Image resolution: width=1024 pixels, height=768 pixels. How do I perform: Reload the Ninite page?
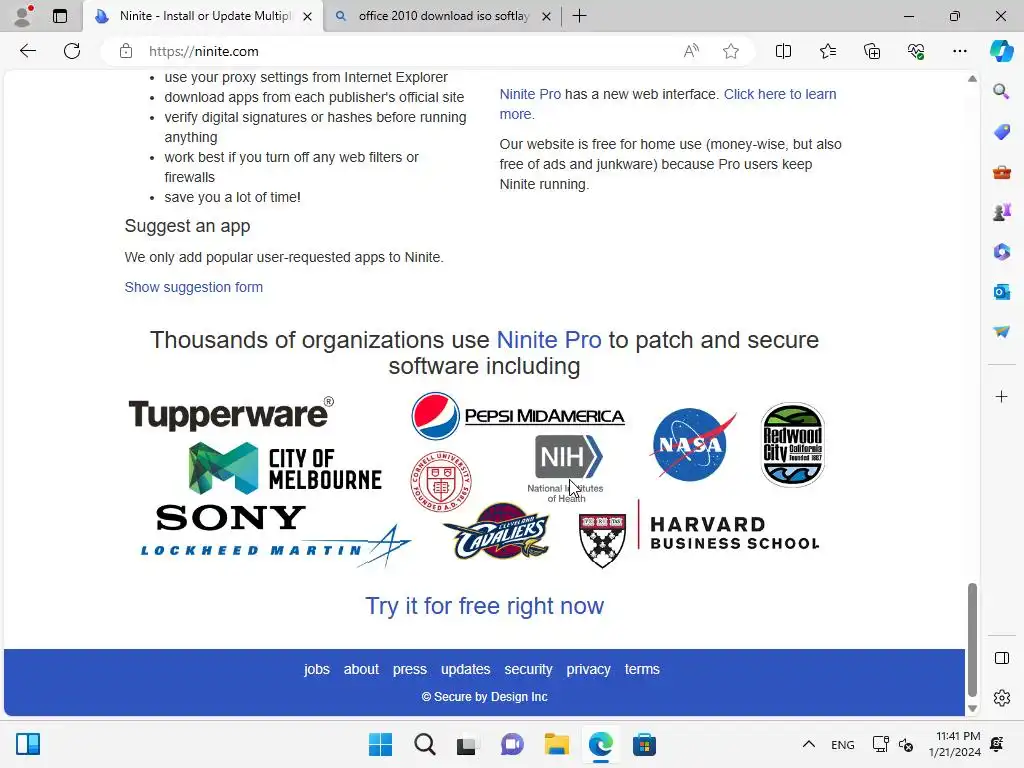click(72, 51)
